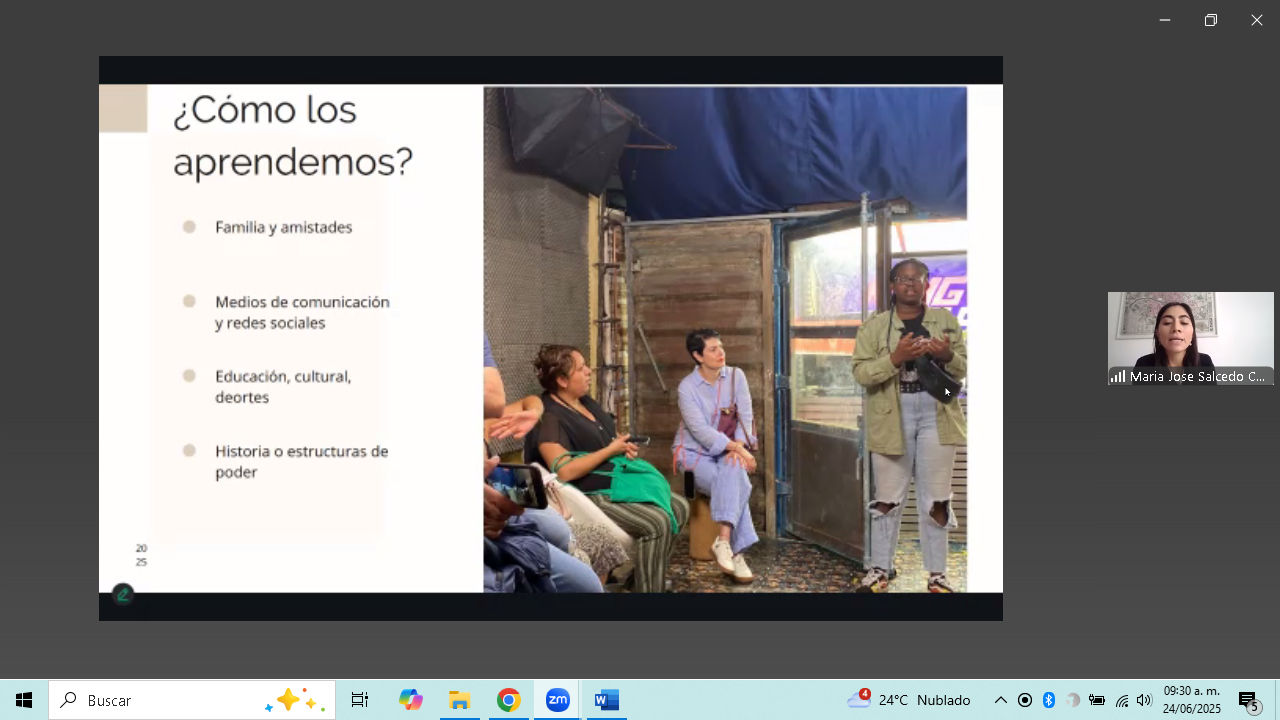Open the Windows Start menu
This screenshot has width=1280, height=720.
click(x=24, y=700)
